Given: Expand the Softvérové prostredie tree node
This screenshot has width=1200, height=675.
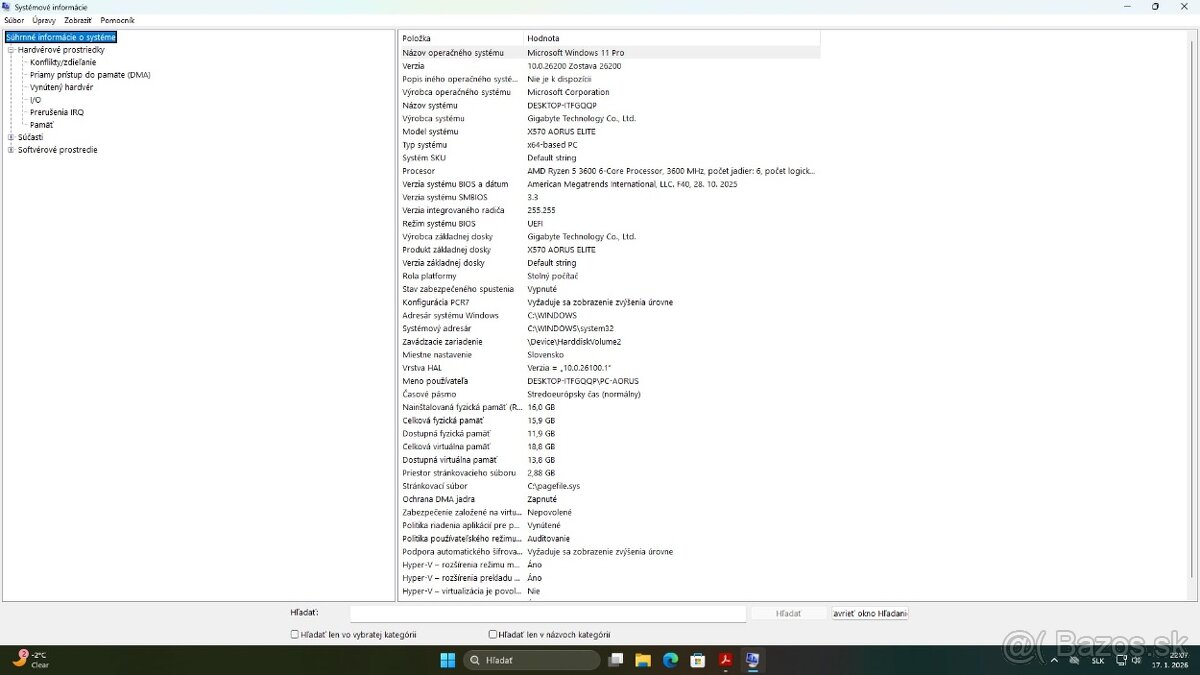Looking at the screenshot, I should point(12,149).
